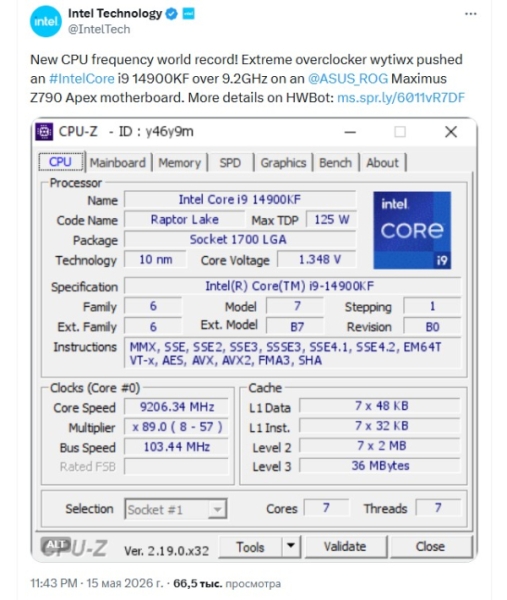Screen dimensions: 507x600
Task: Click the Intel Core i9 logo badge
Action: (x=412, y=230)
